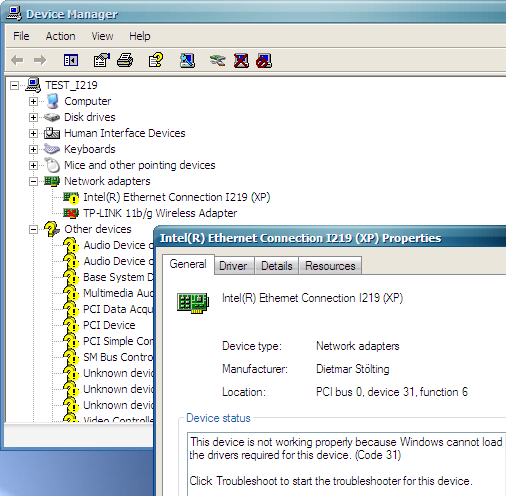Open the File menu
Screen dimensions: 506x496
pos(21,36)
